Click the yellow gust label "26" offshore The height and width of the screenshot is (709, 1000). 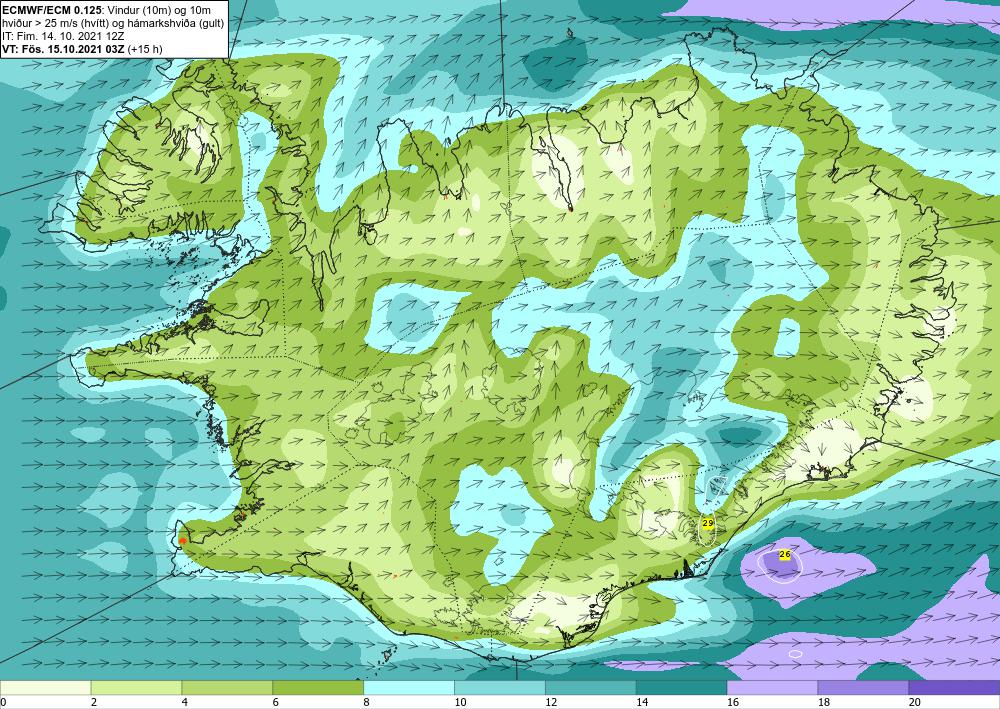pyautogui.click(x=785, y=554)
